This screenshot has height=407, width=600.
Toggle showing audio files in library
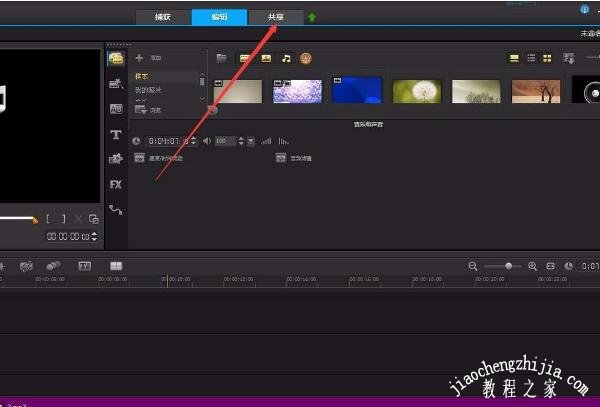pos(286,59)
